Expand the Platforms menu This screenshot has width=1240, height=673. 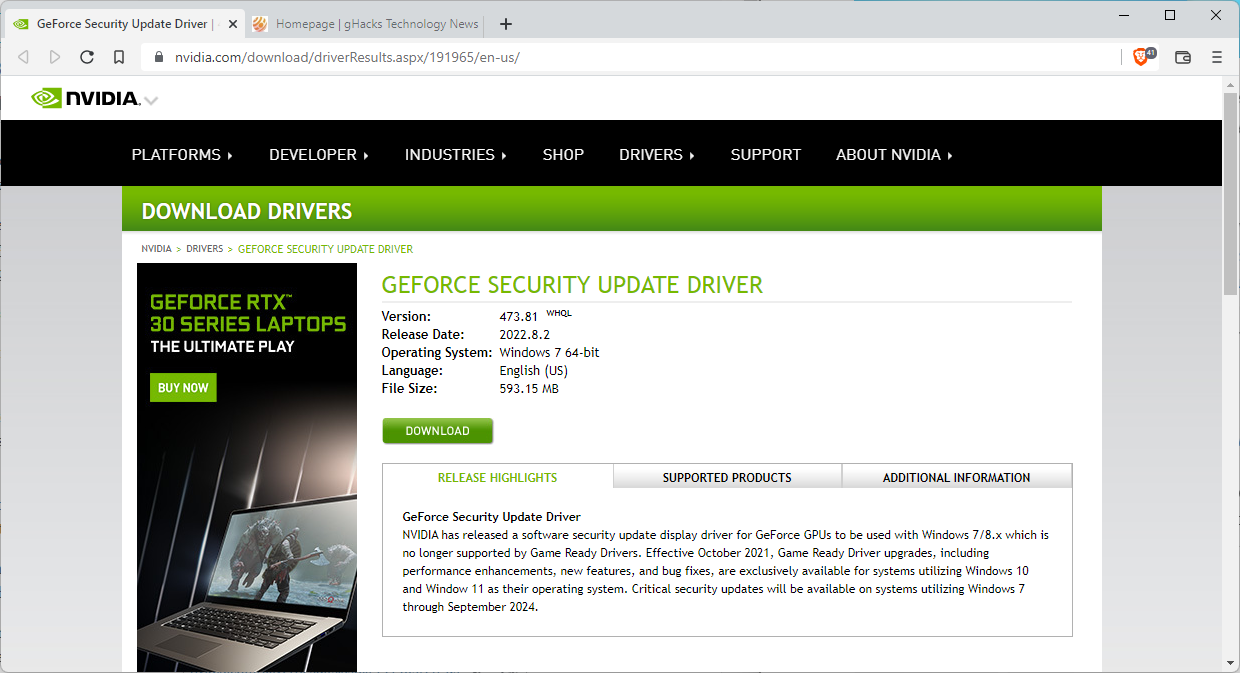(181, 155)
